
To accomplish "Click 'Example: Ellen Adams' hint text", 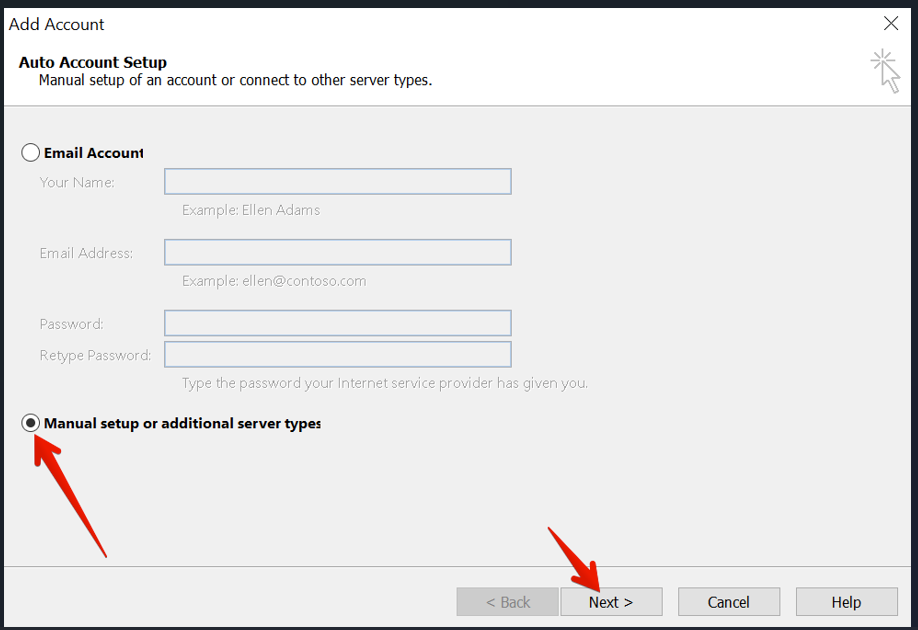I will click(x=251, y=210).
